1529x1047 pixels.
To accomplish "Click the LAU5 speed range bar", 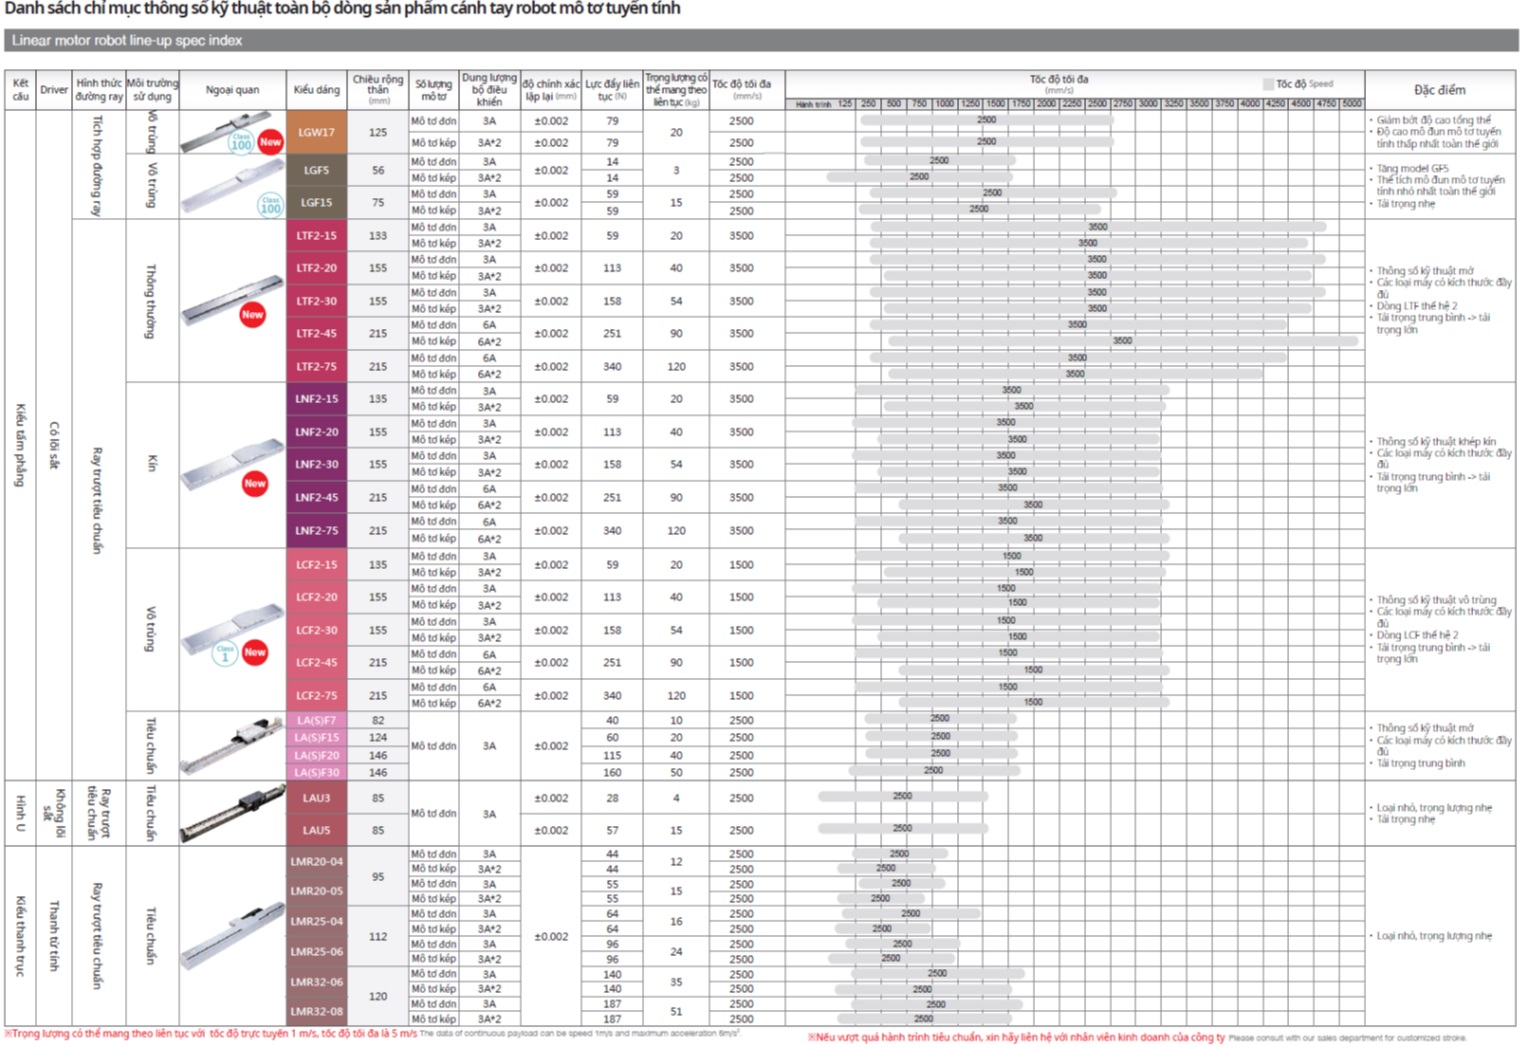I will [902, 829].
